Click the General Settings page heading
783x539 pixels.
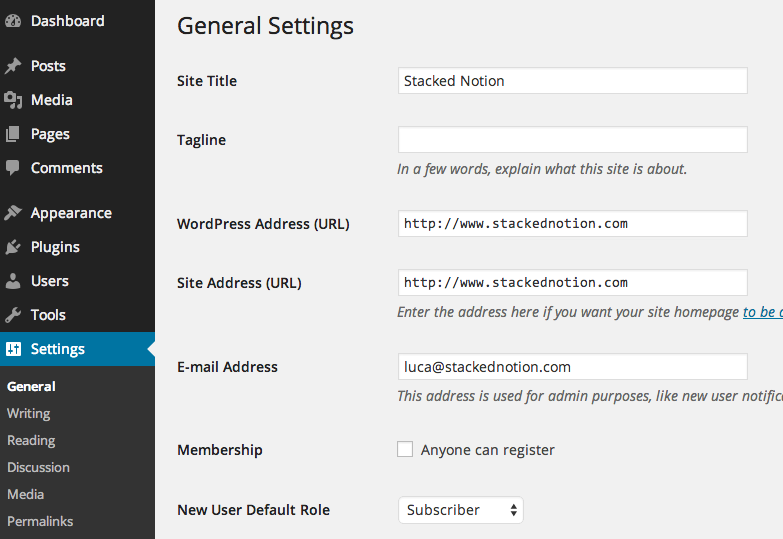pos(265,26)
